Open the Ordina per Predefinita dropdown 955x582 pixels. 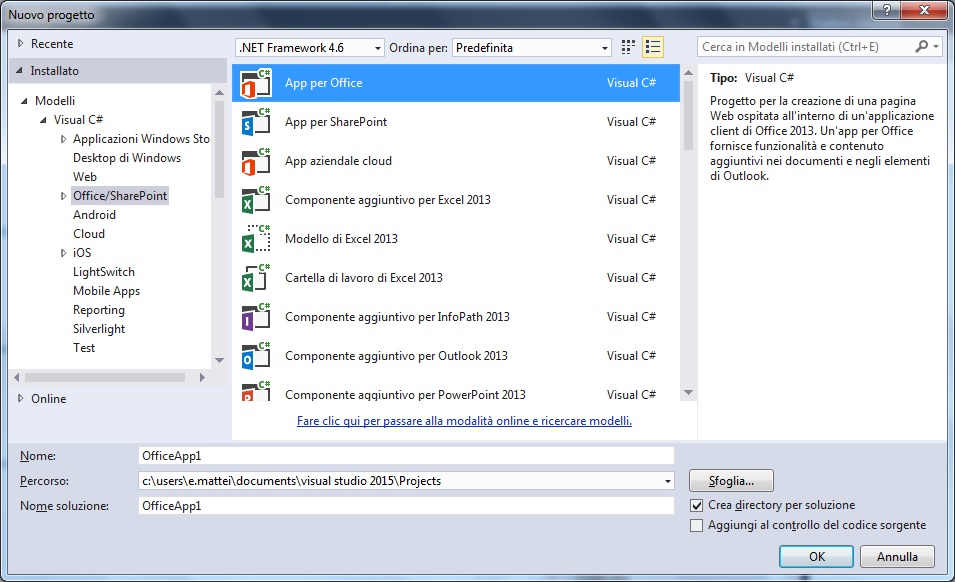[604, 48]
